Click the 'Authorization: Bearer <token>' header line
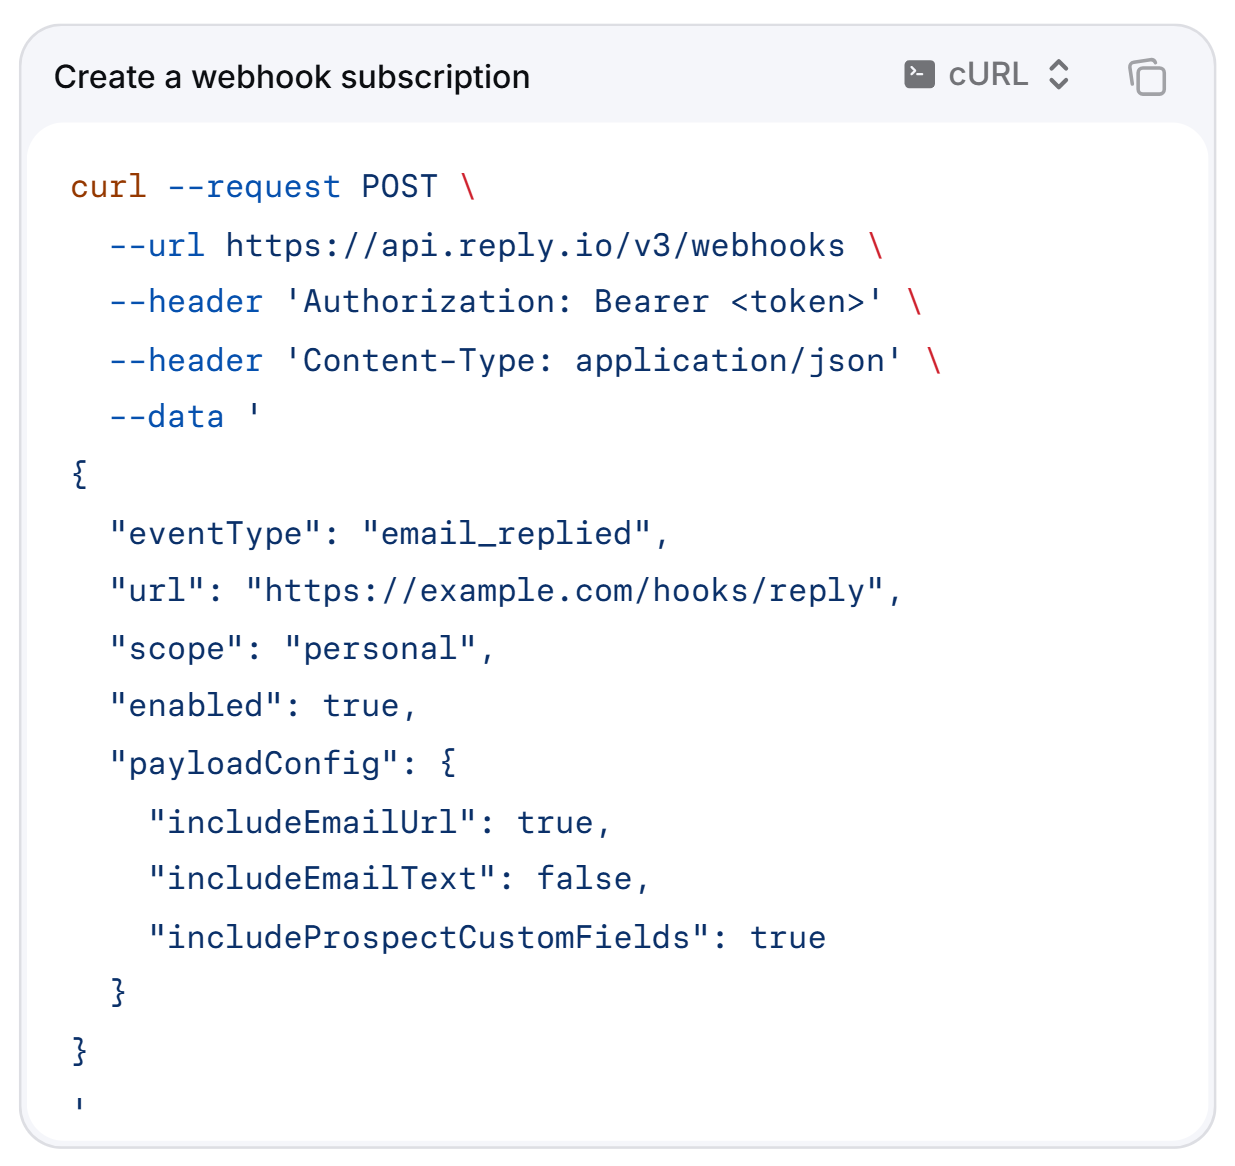This screenshot has height=1166, width=1235. 515,302
